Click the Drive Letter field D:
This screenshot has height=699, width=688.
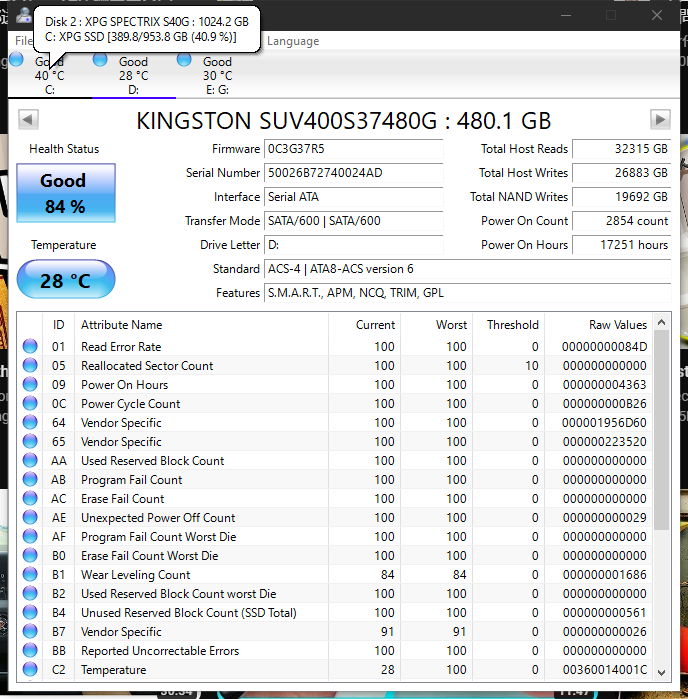pos(354,245)
